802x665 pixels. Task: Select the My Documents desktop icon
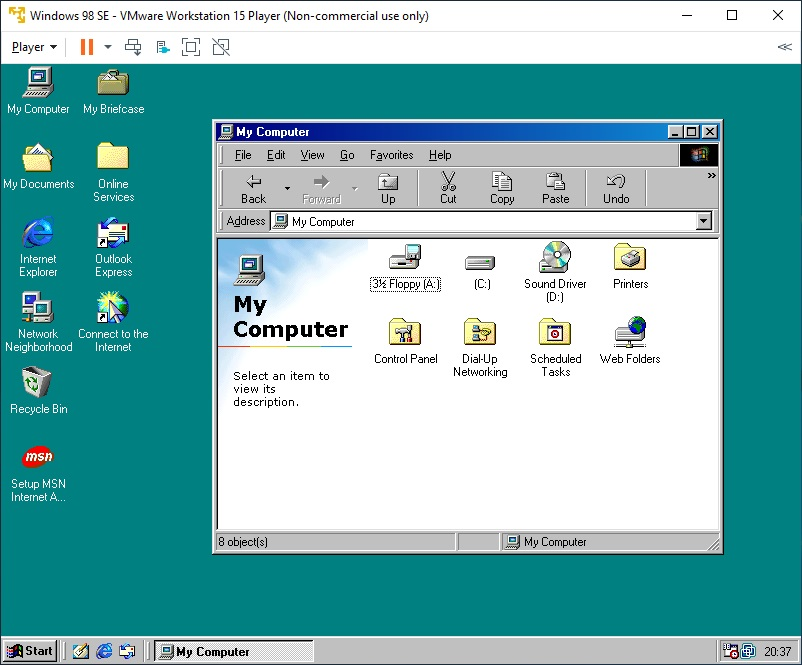38,166
